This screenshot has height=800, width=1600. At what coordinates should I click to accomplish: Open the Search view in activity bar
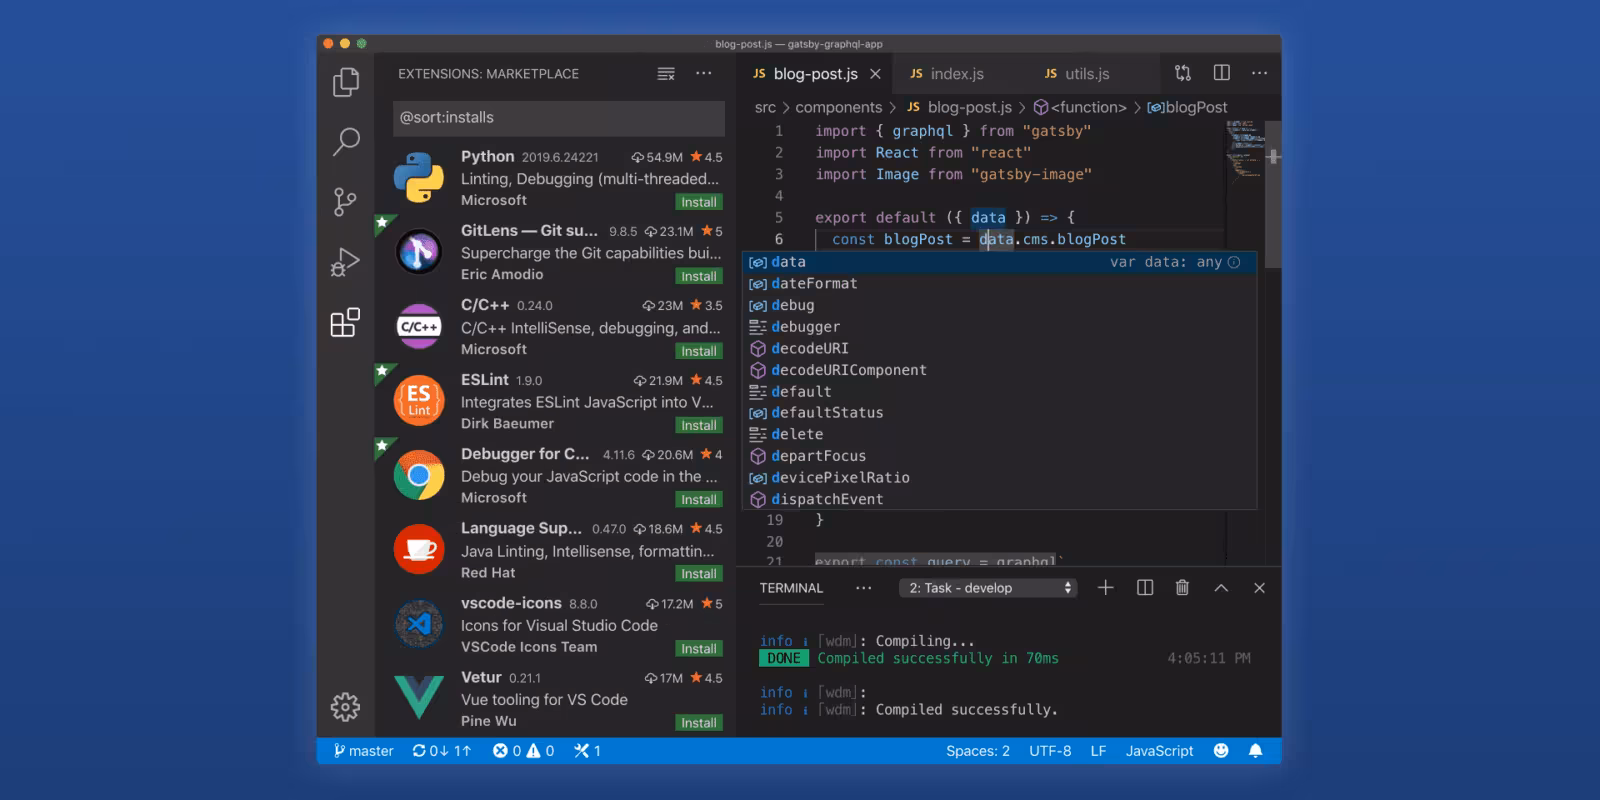[x=346, y=141]
